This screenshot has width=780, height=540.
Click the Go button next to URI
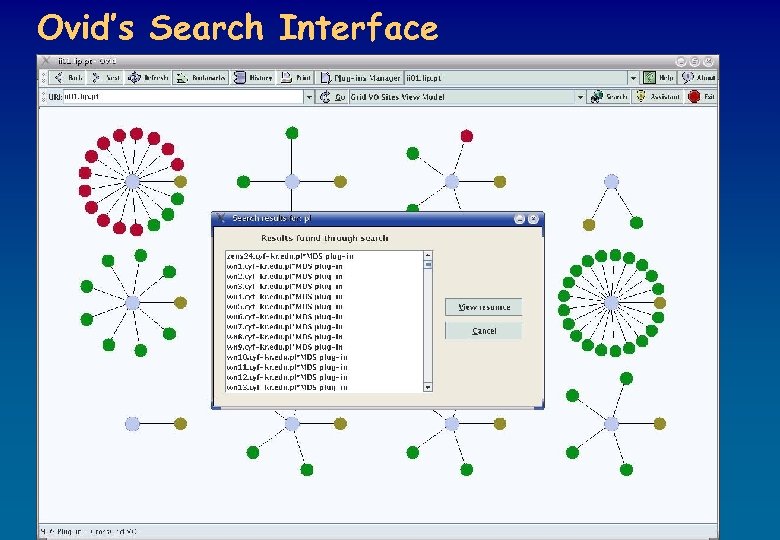click(x=332, y=97)
